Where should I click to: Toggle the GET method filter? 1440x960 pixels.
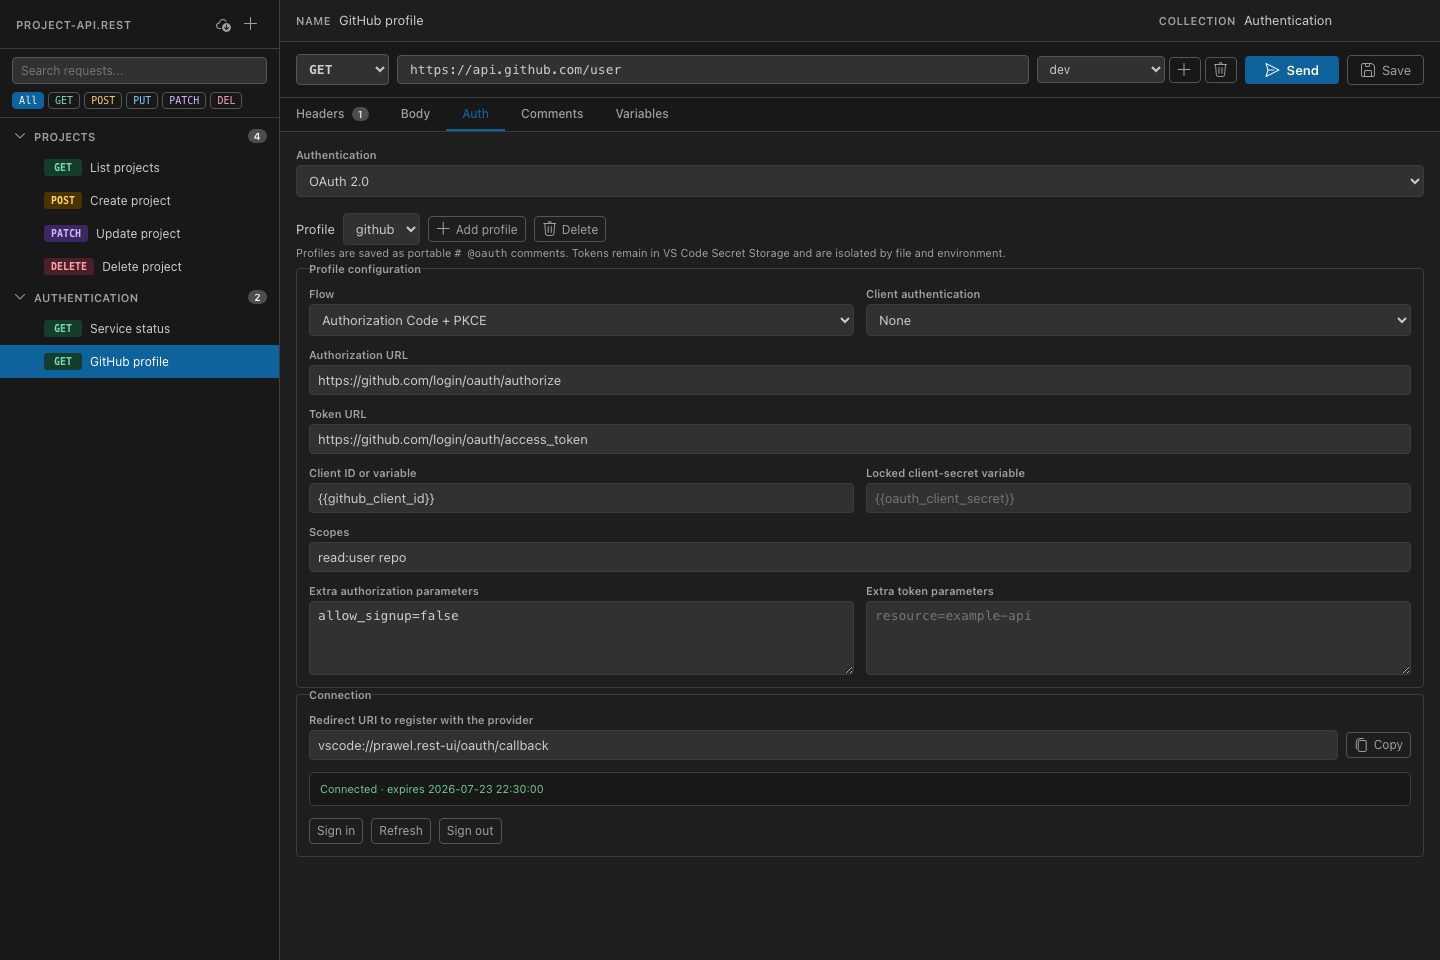click(x=64, y=100)
